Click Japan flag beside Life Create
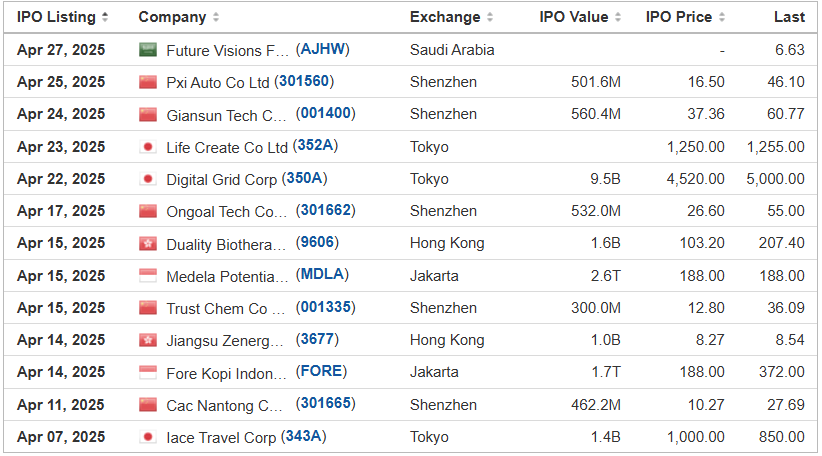Viewport: 822px width, 456px height. [x=148, y=147]
